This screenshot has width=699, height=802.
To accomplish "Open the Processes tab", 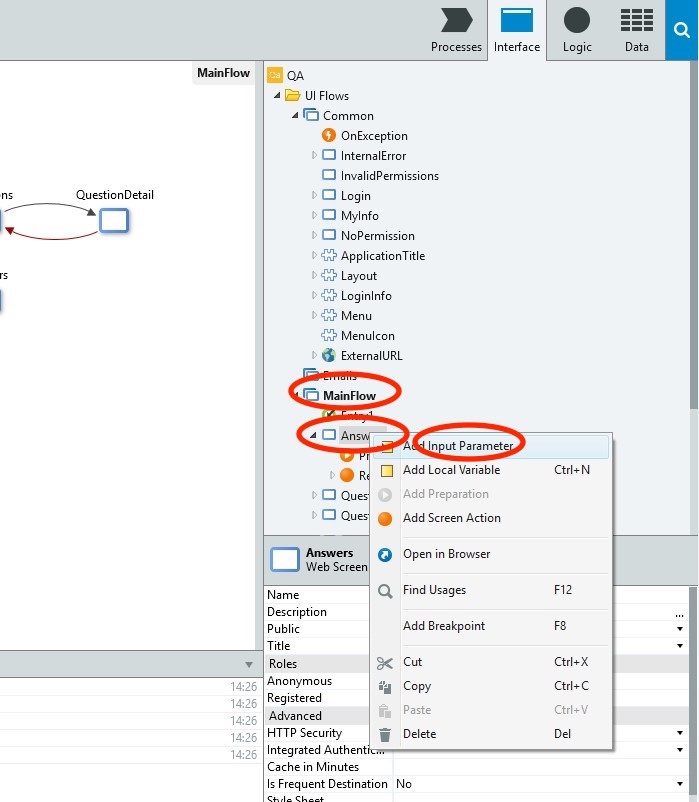I will click(x=456, y=30).
